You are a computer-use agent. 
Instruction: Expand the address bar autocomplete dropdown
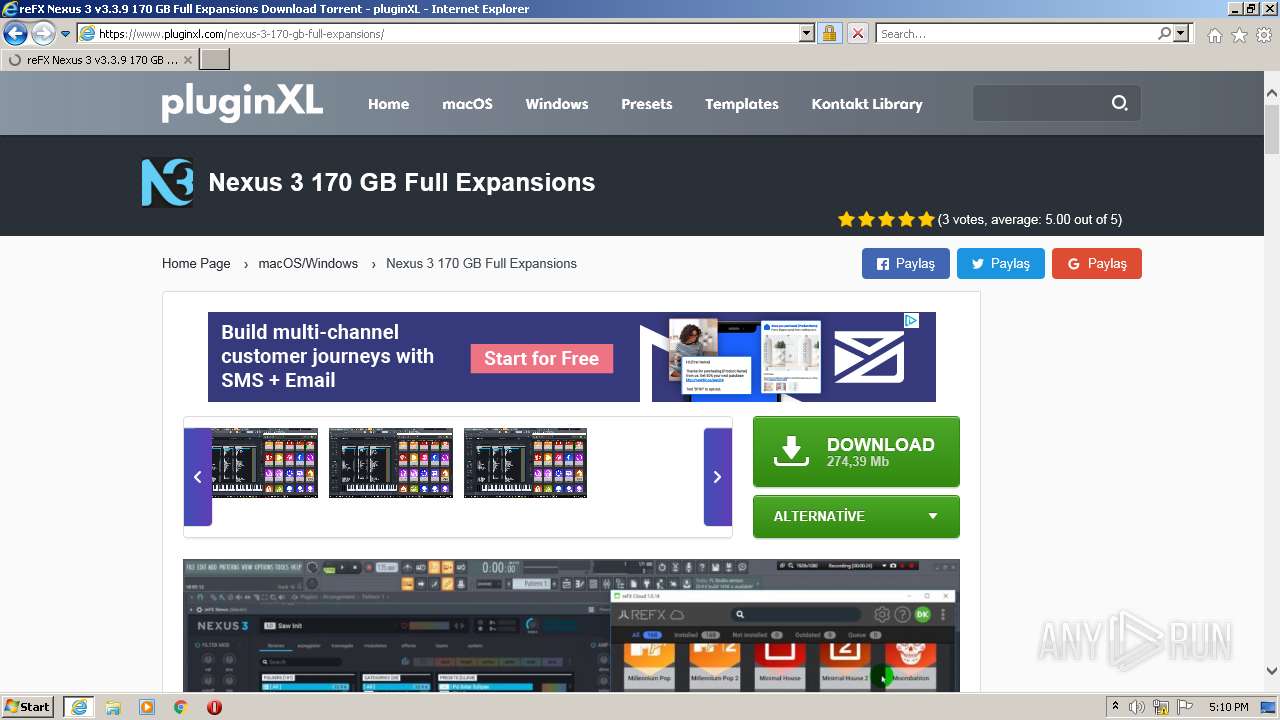click(807, 33)
